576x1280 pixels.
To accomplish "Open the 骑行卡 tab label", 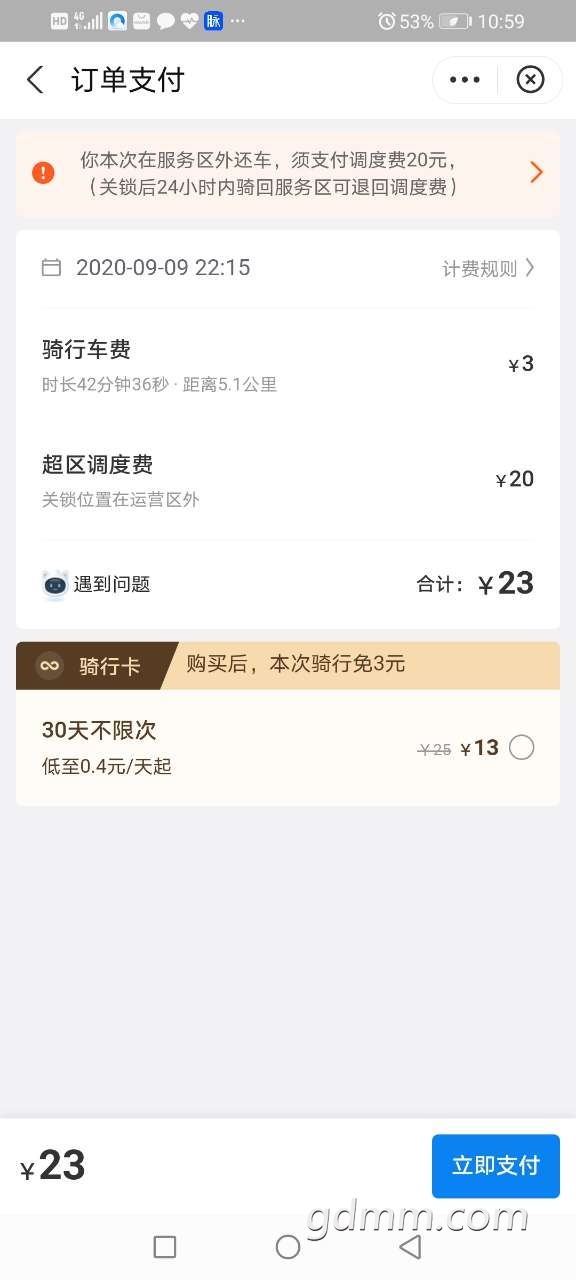I will (110, 666).
